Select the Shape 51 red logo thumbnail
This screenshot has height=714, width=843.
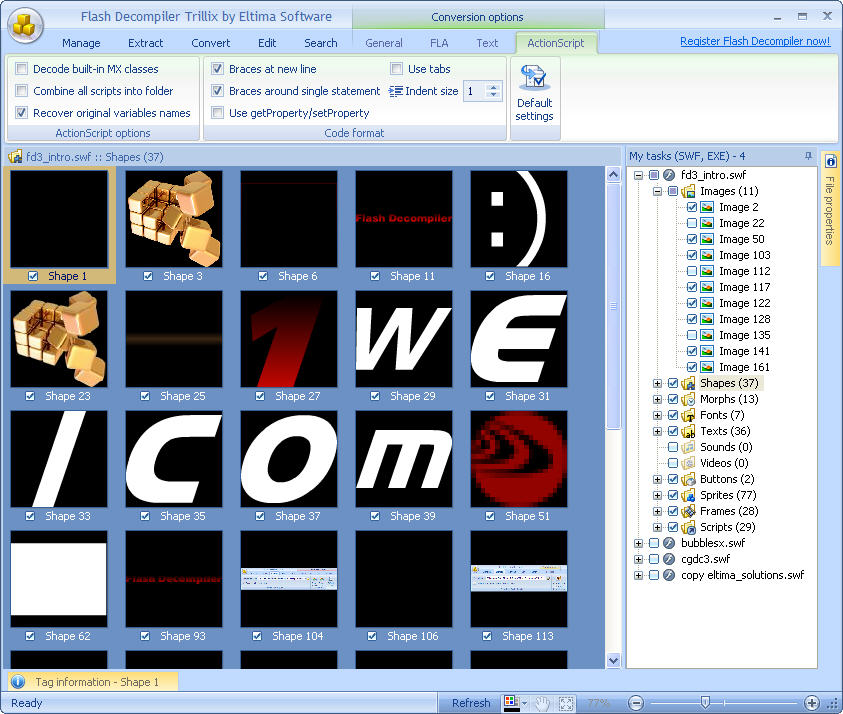519,459
